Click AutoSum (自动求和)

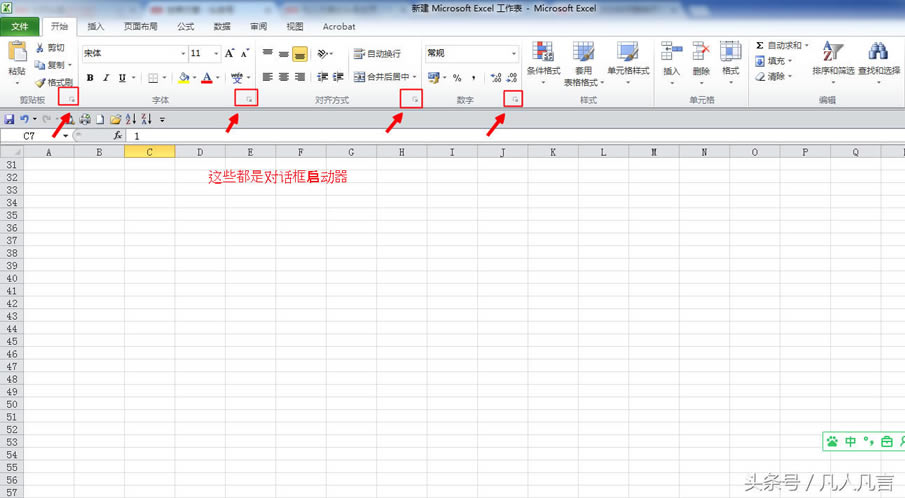point(781,46)
